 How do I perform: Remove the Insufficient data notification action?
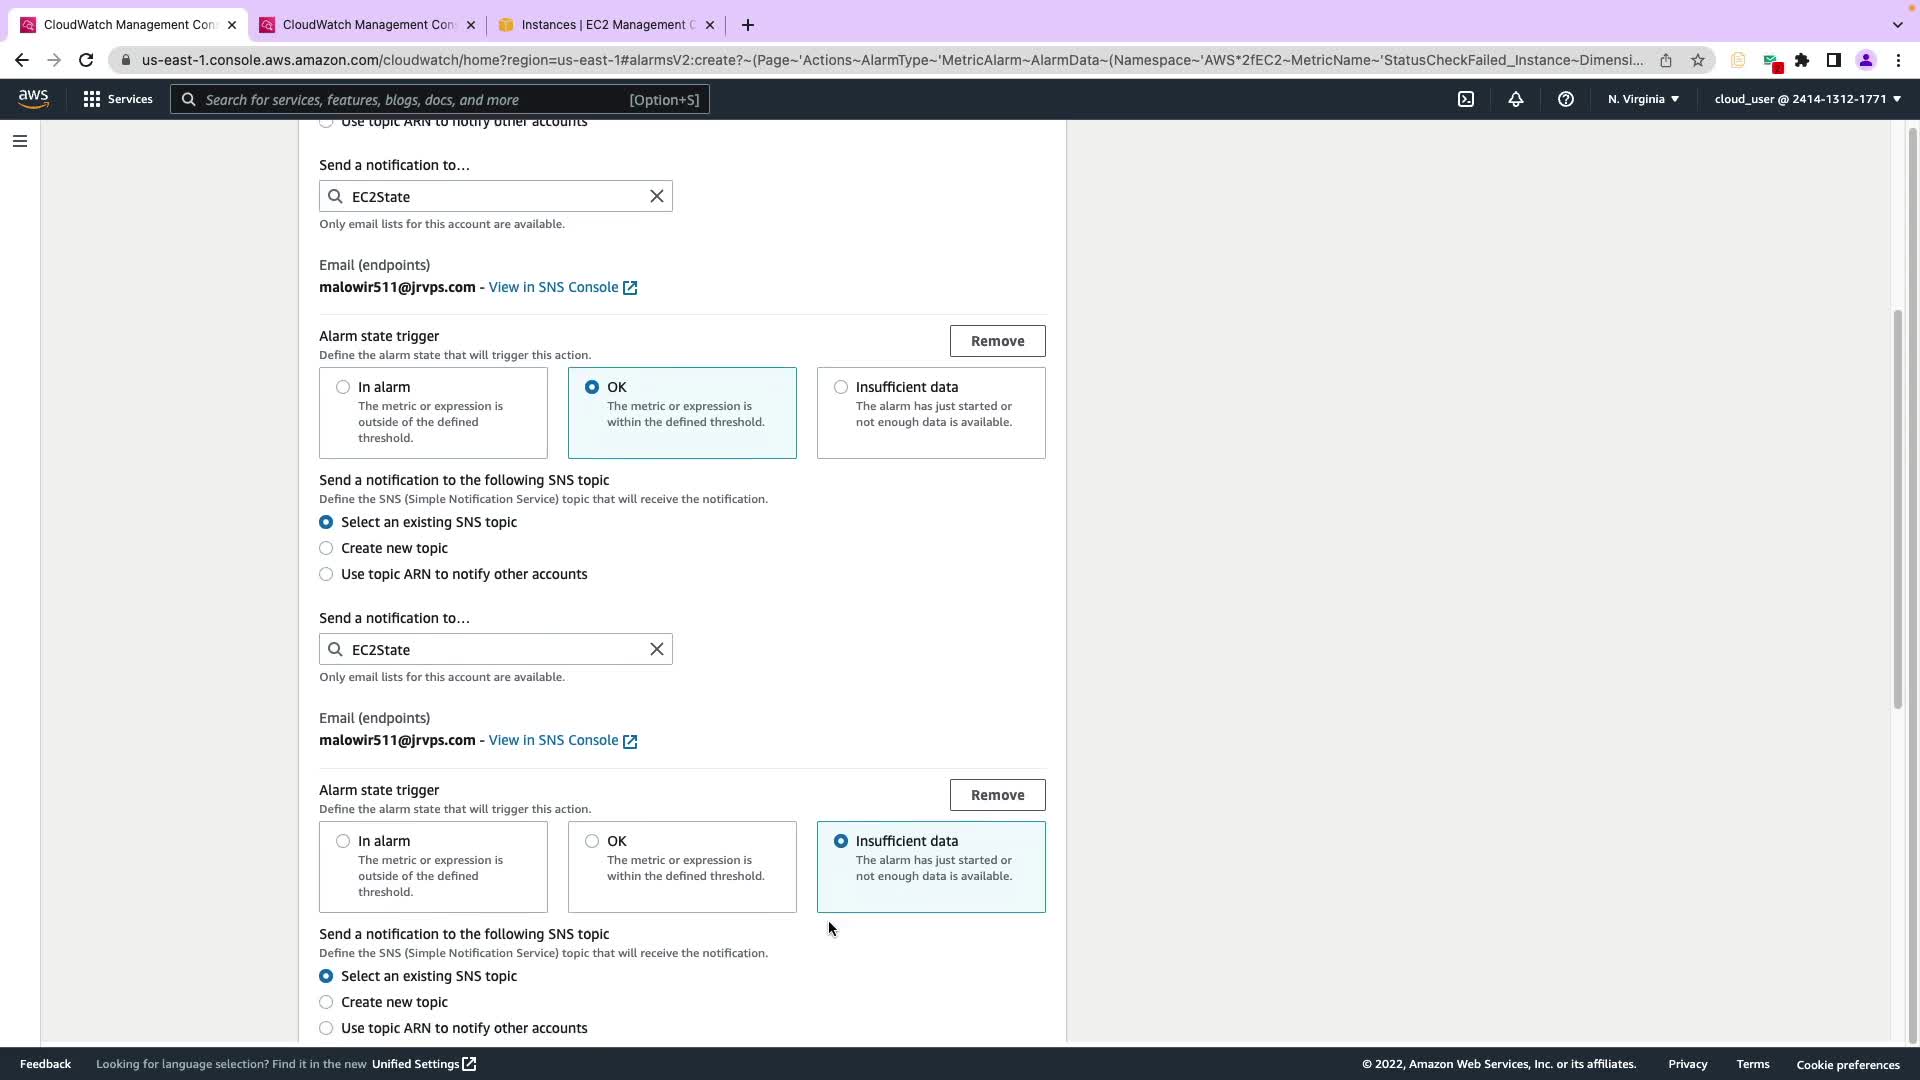pos(997,795)
